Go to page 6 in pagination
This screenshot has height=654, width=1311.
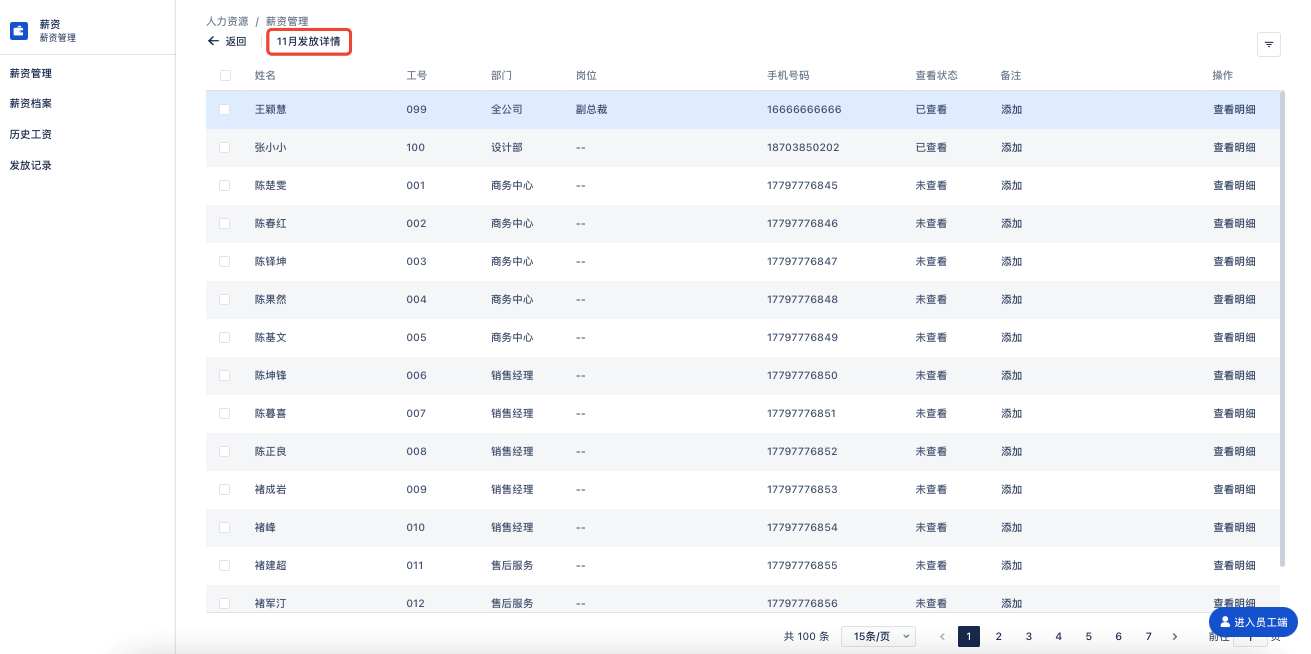tap(1118, 636)
